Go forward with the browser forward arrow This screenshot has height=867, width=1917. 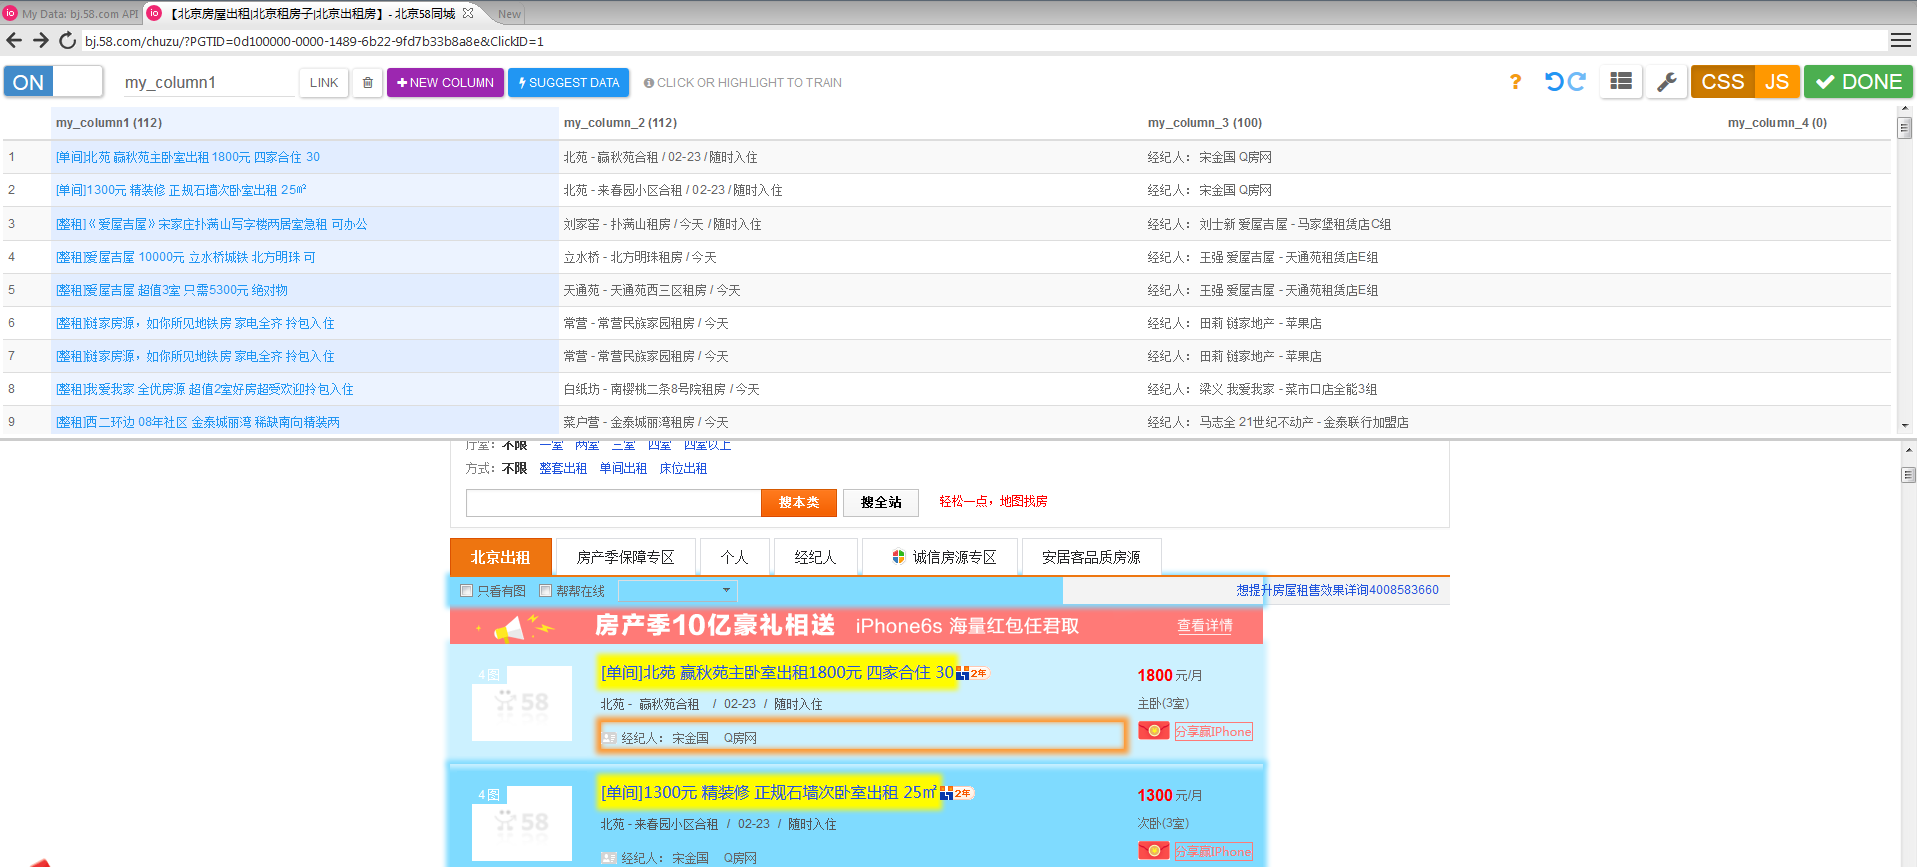coord(41,40)
